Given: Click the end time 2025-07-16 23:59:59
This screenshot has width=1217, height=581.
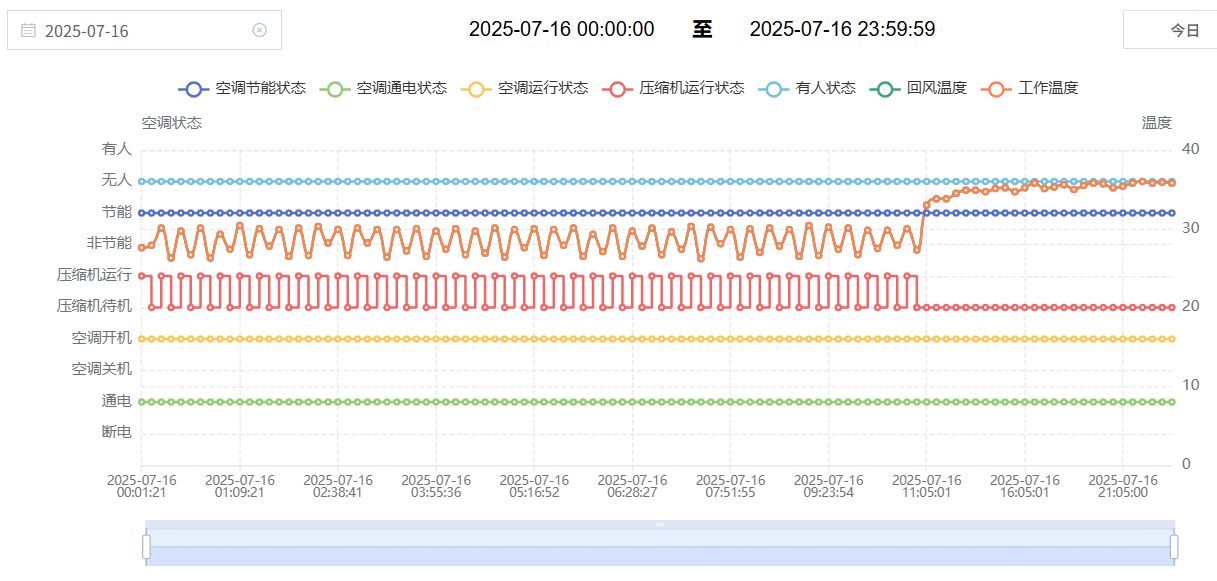Looking at the screenshot, I should tap(843, 30).
